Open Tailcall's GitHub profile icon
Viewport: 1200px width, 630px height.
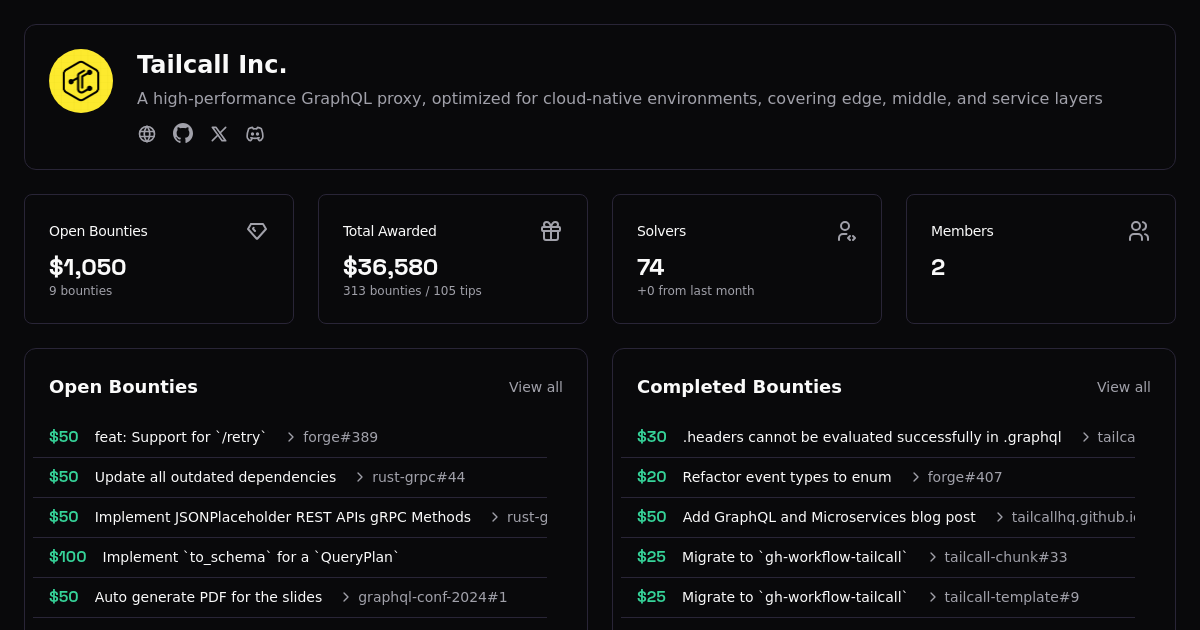coord(183,134)
